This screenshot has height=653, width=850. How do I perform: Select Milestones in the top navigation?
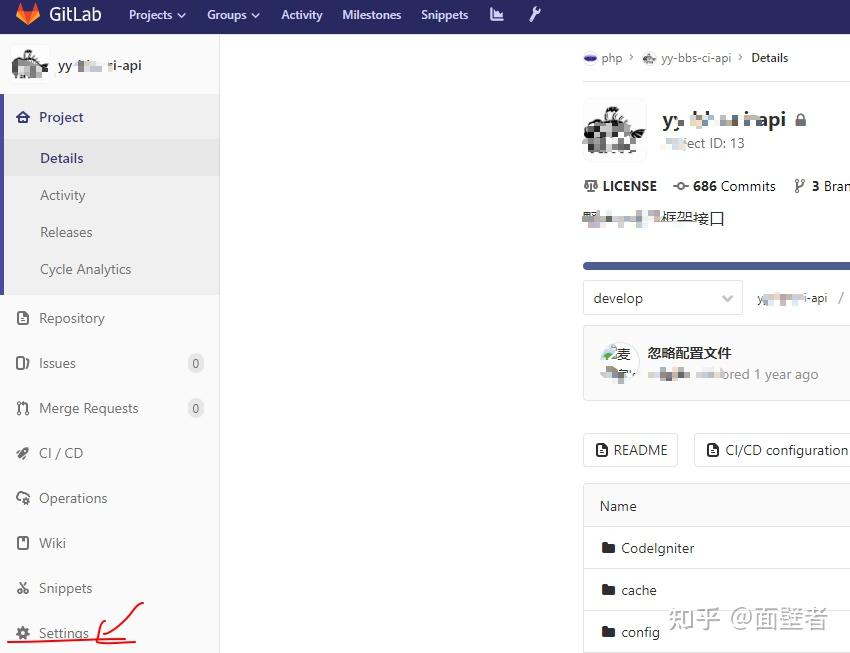click(x=371, y=15)
